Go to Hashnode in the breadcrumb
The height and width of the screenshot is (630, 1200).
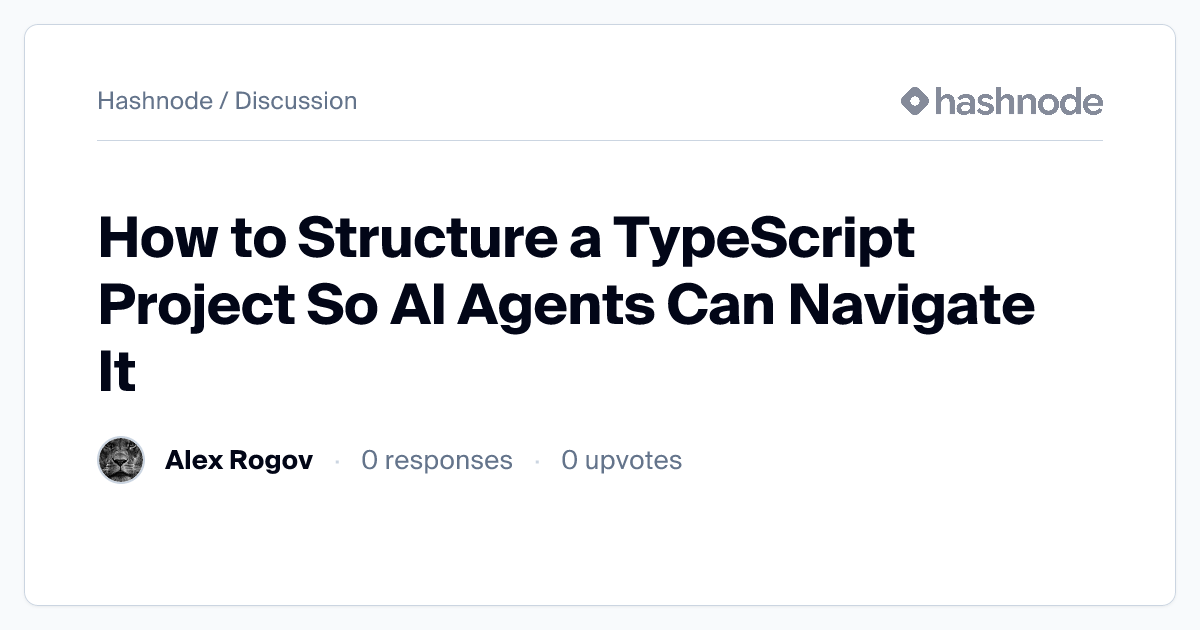click(155, 101)
